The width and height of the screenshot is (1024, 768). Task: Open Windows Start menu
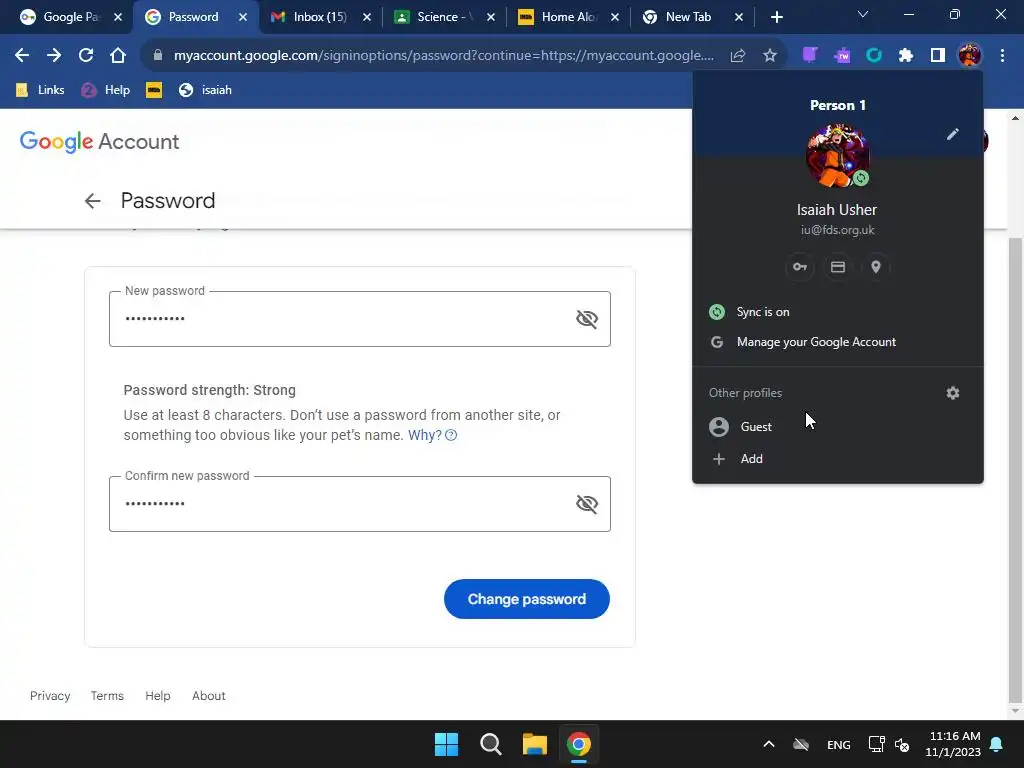[x=447, y=744]
